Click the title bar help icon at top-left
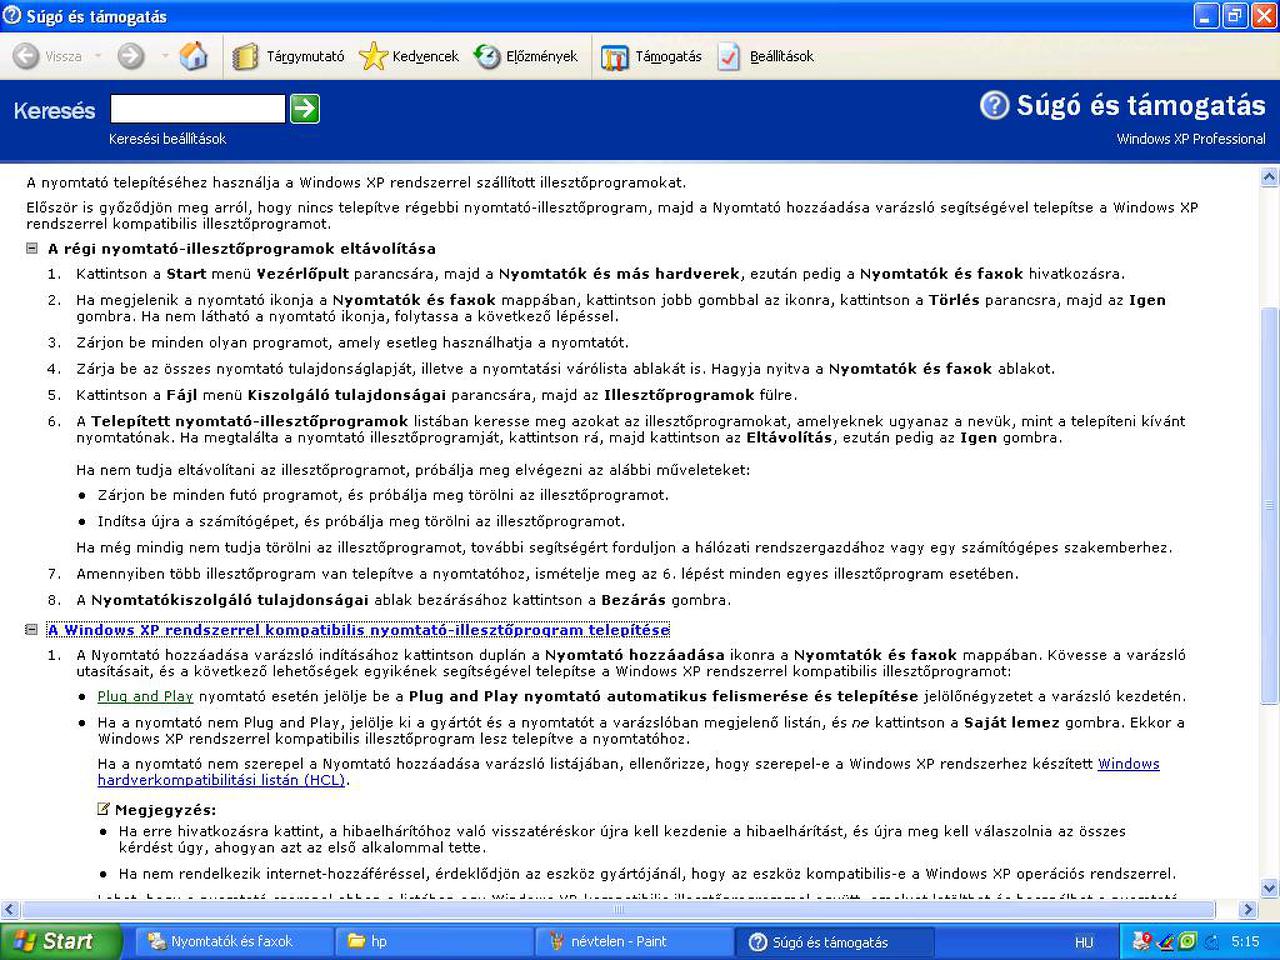The image size is (1280, 960). coord(13,16)
